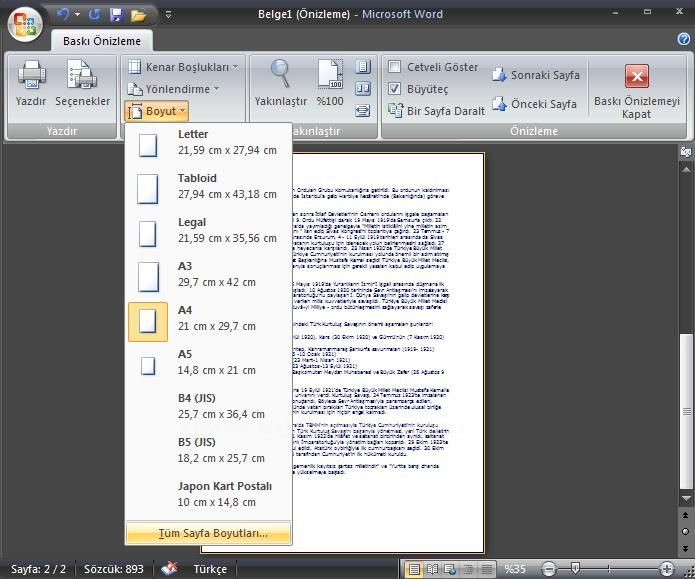The image size is (695, 579).
Task: Click Türkçe language in status bar
Action: click(210, 569)
